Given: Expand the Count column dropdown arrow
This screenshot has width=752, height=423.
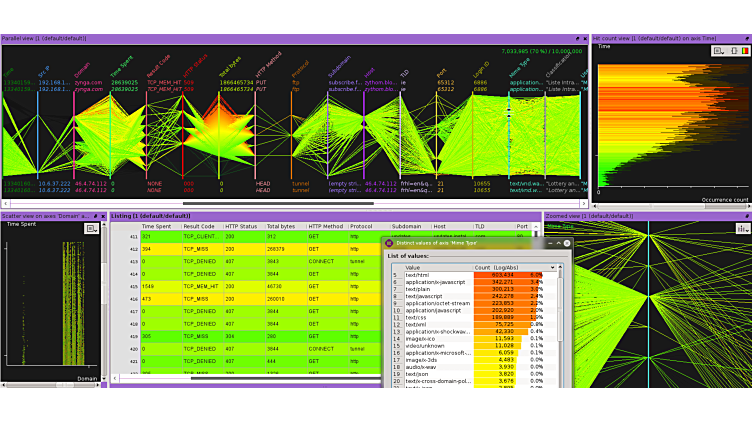Looking at the screenshot, I should [x=552, y=267].
